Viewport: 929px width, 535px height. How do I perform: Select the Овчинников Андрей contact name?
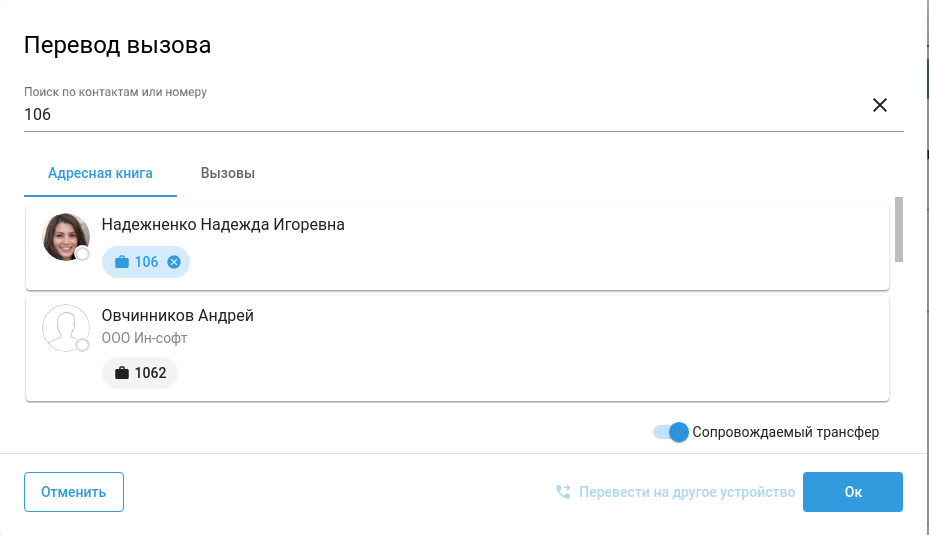178,316
